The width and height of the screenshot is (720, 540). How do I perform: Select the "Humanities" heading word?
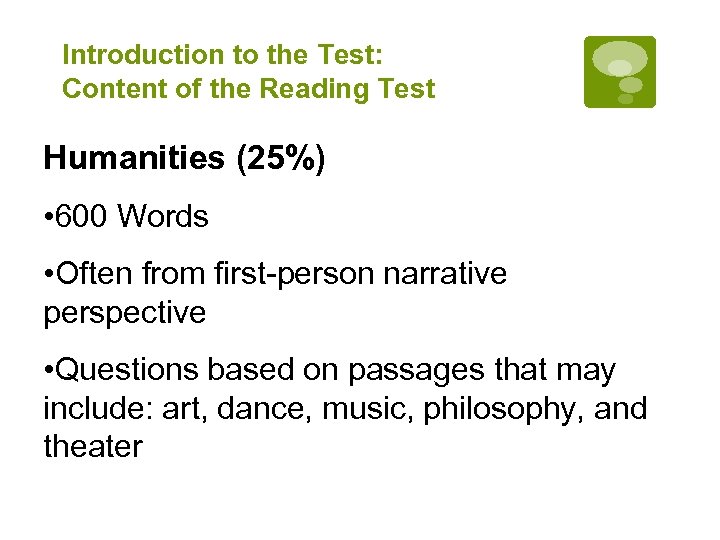[135, 158]
